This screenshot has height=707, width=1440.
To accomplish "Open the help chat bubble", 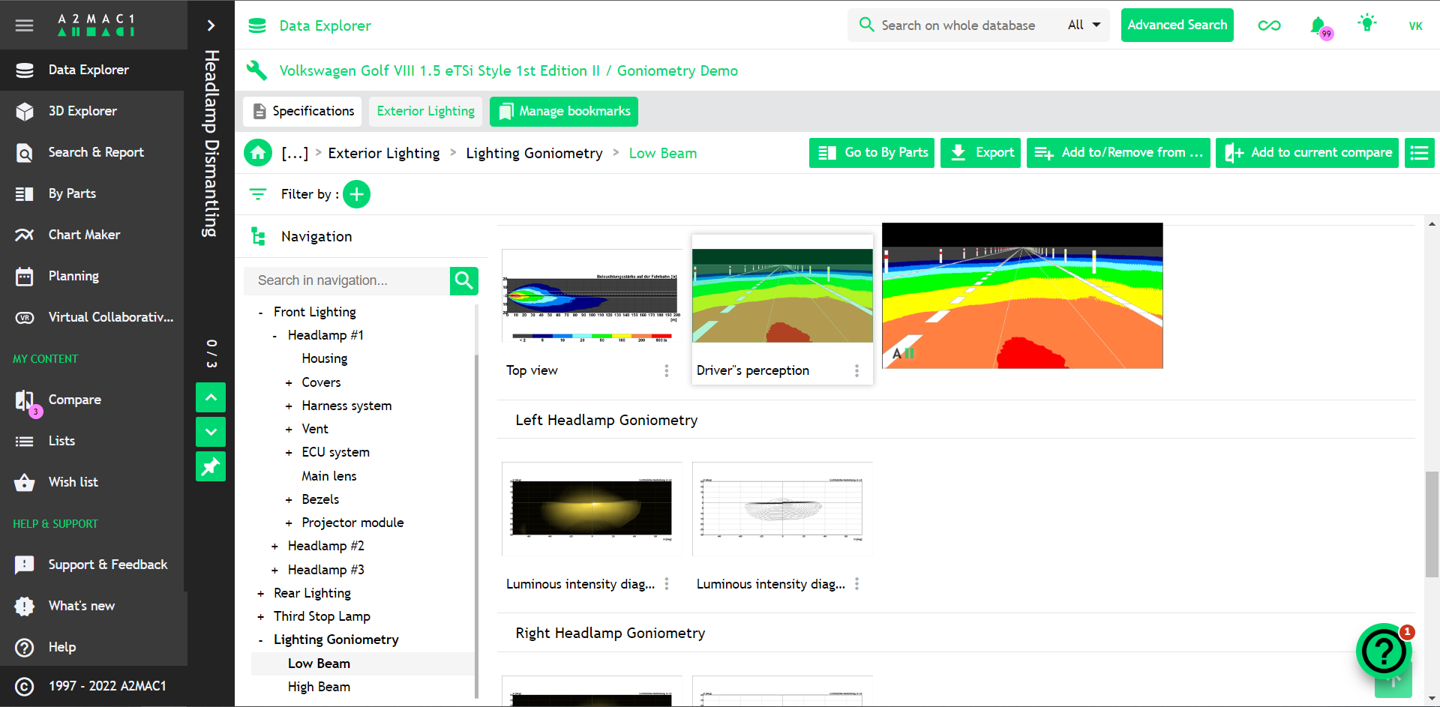I will [1383, 651].
